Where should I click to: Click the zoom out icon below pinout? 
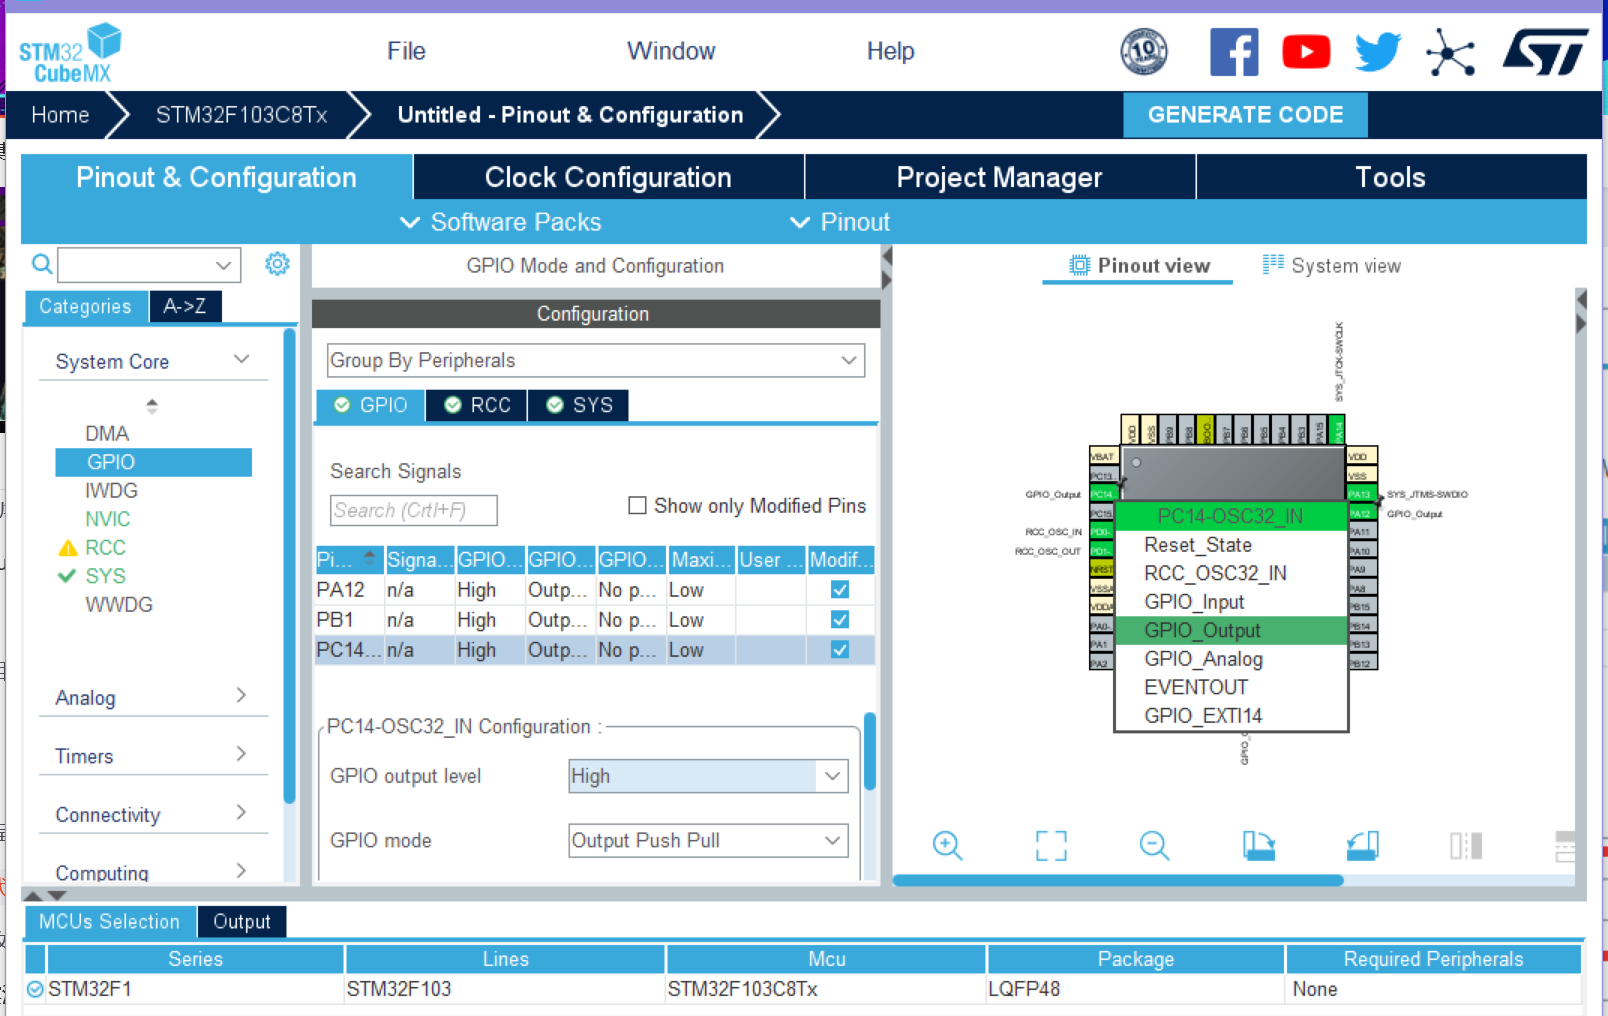1154,845
